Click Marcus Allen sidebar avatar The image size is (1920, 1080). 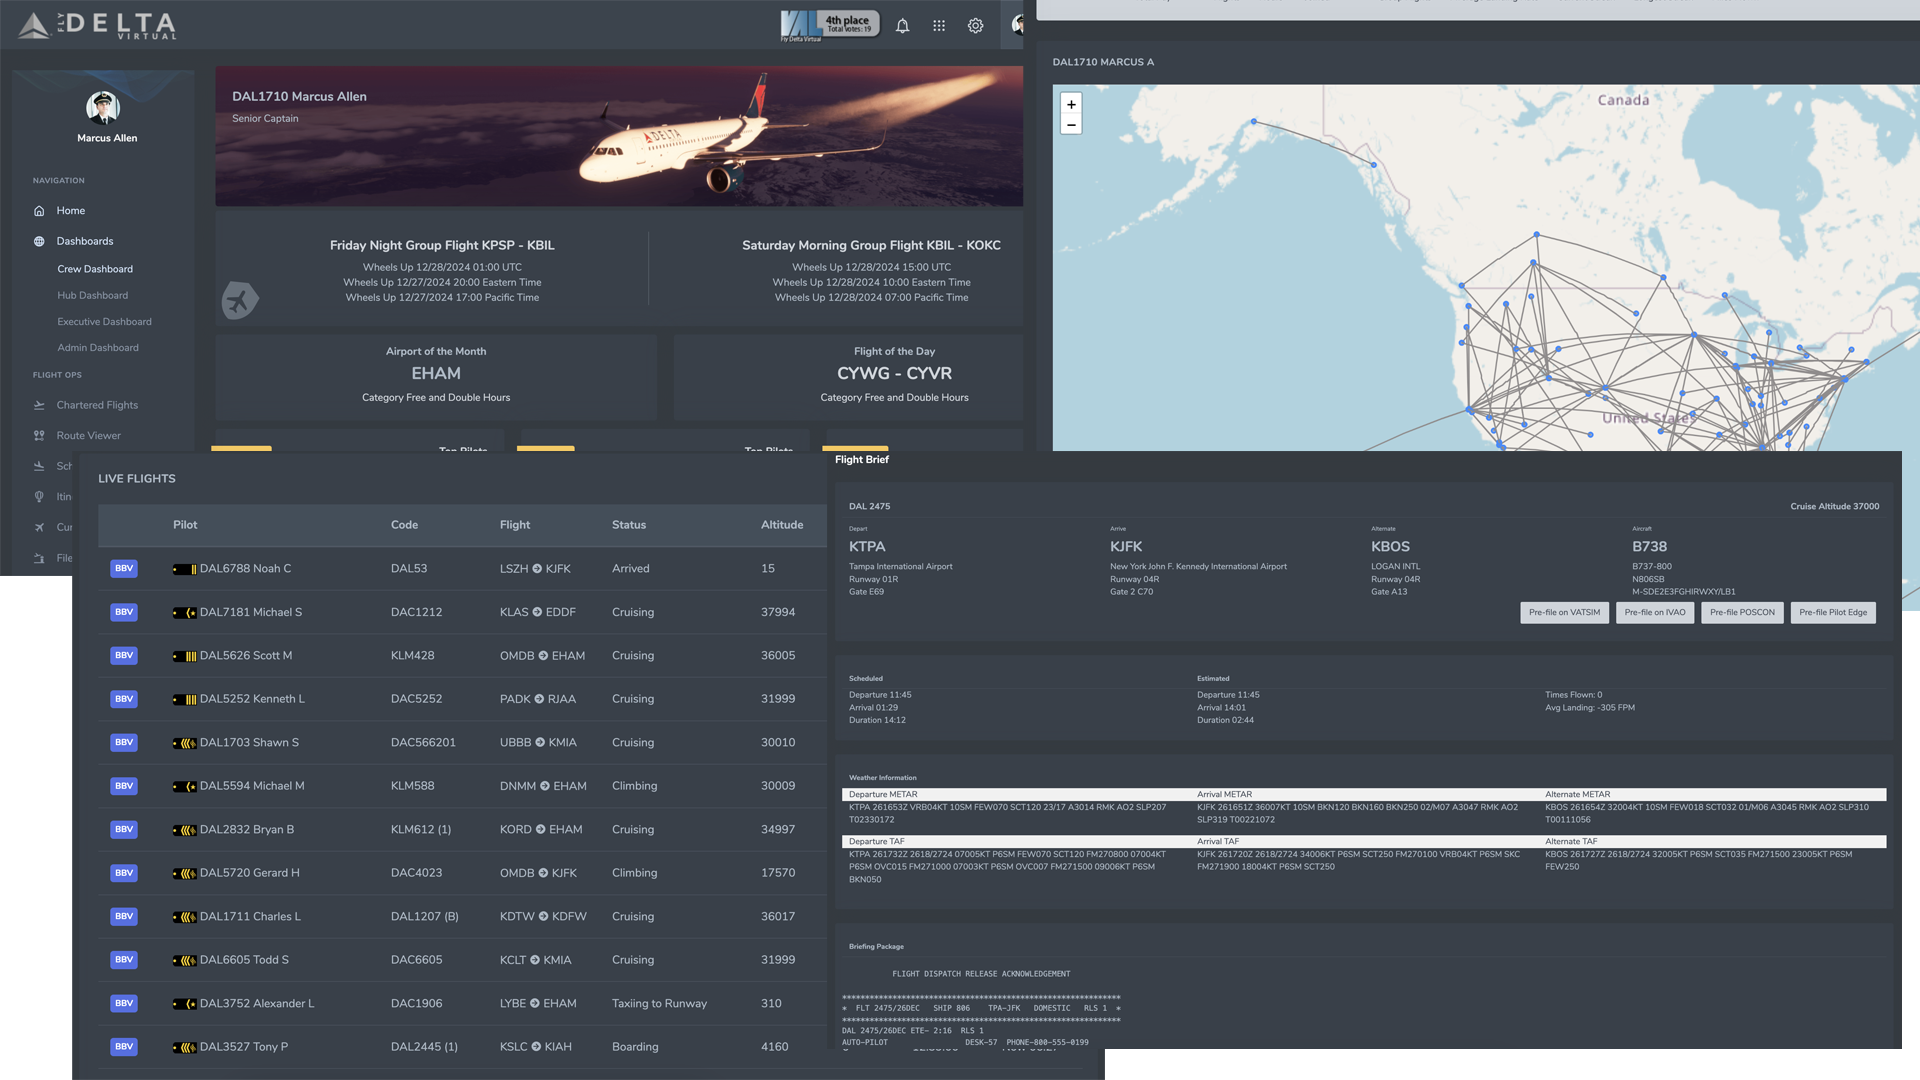(x=103, y=107)
